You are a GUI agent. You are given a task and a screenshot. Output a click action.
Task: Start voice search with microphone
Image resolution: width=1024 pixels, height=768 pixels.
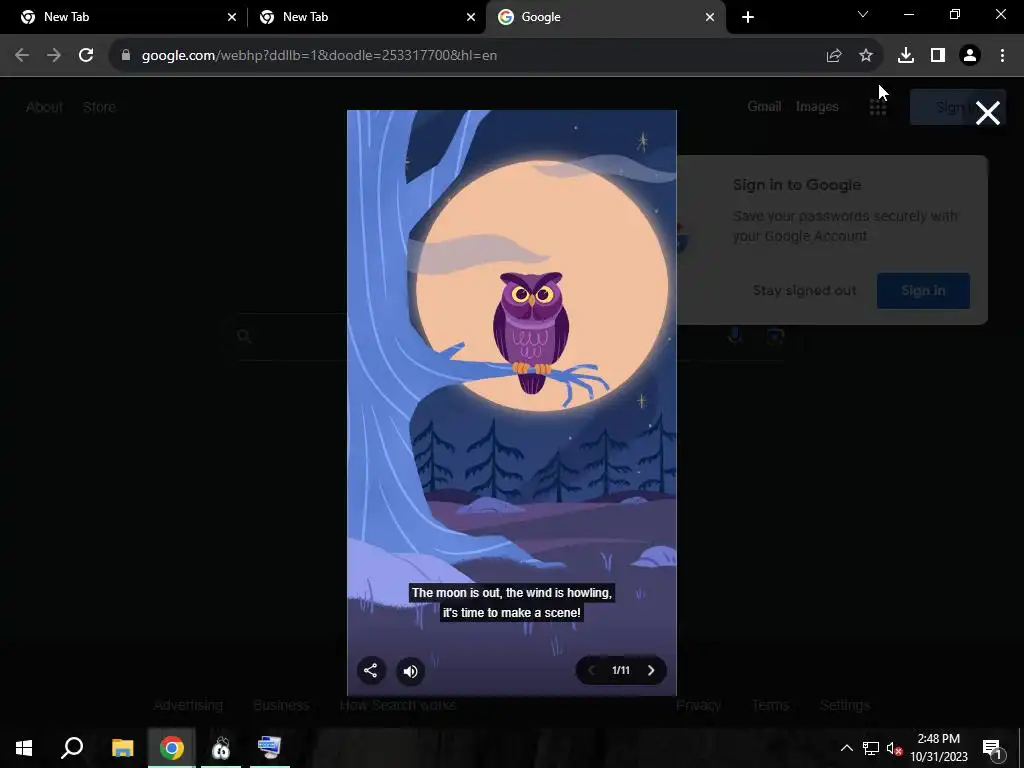[735, 336]
